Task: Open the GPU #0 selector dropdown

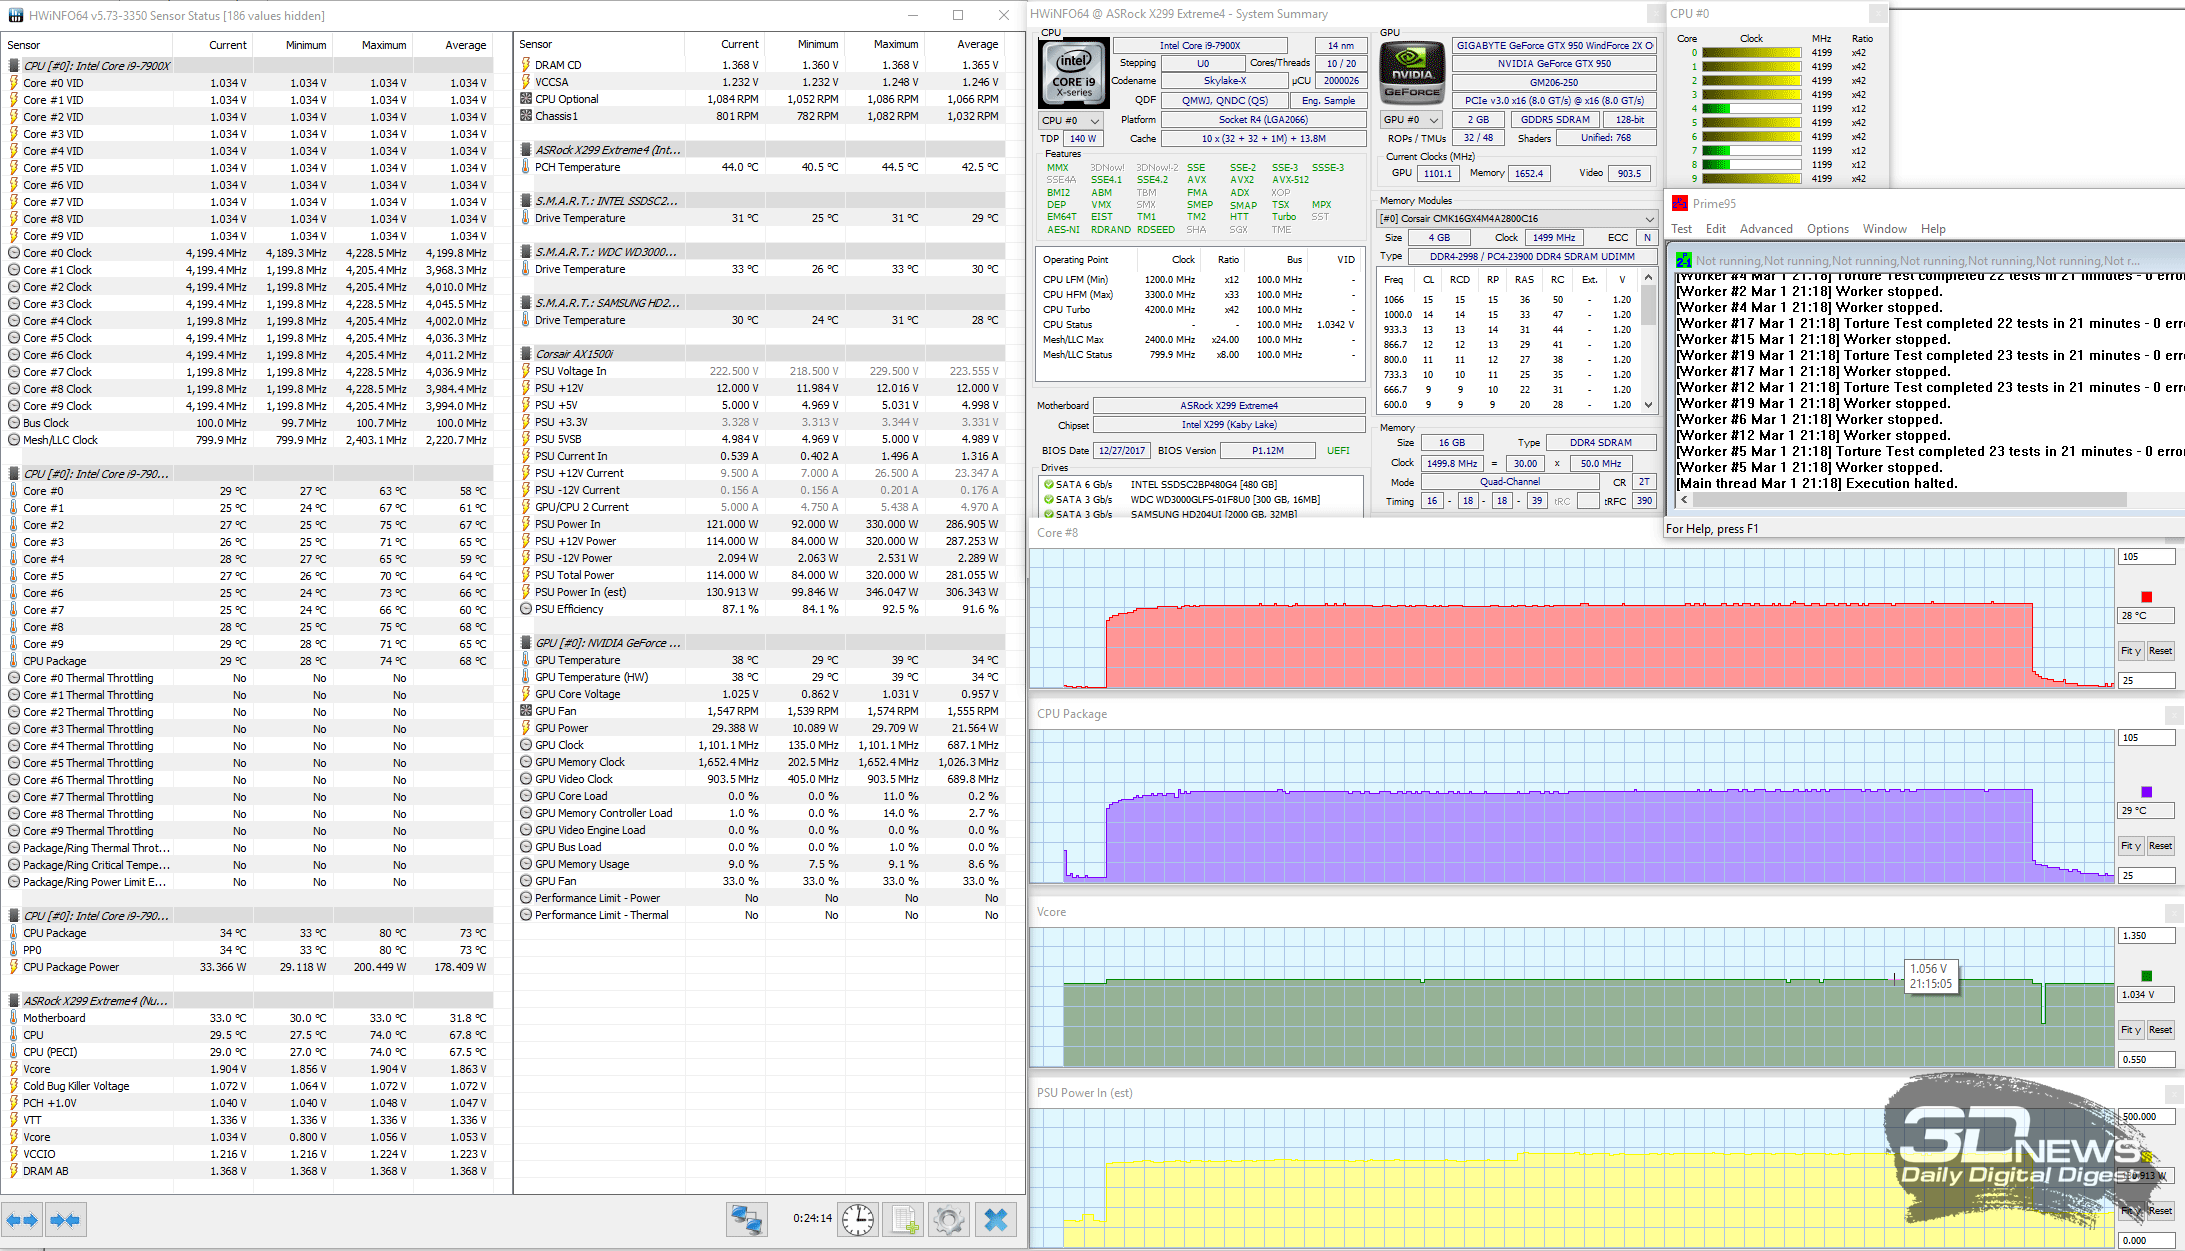Action: (x=1412, y=120)
